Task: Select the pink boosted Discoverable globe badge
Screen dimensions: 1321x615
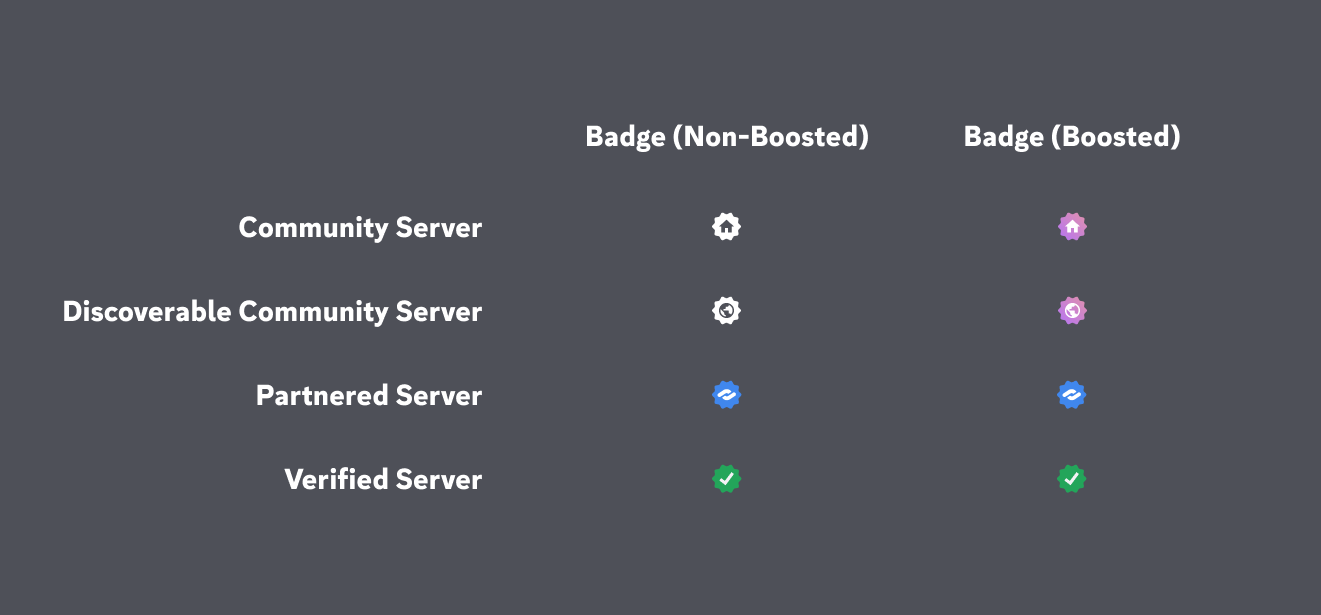Action: (x=1072, y=311)
